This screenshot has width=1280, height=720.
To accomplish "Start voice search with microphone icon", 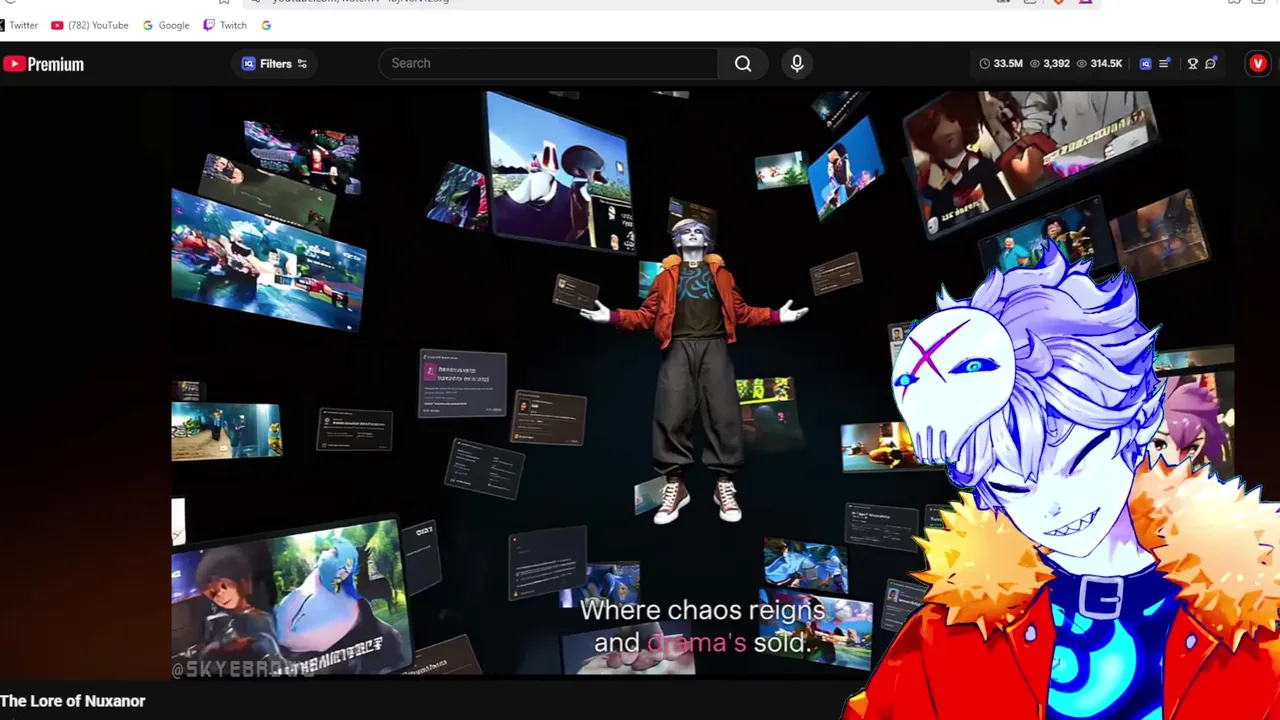I will pyautogui.click(x=797, y=63).
